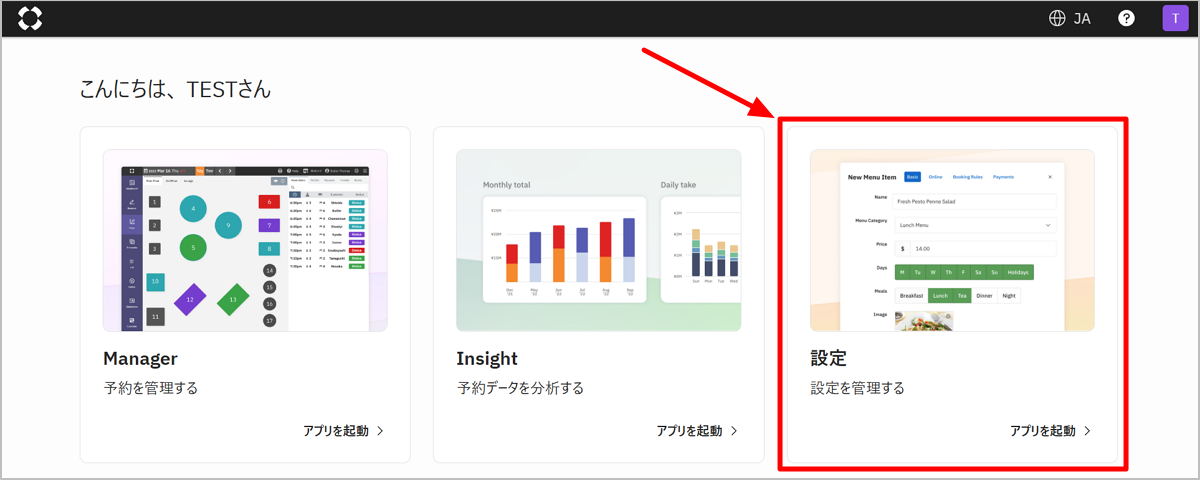Click the app logo in the top bar

tap(31, 18)
